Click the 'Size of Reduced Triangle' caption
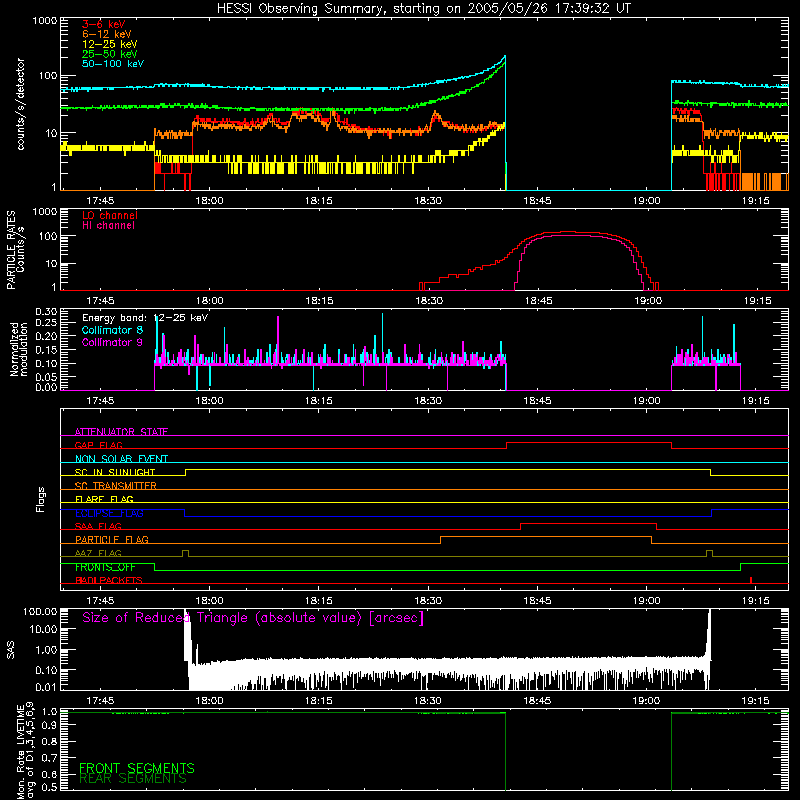Screen dimensions: 800x800 (253, 618)
